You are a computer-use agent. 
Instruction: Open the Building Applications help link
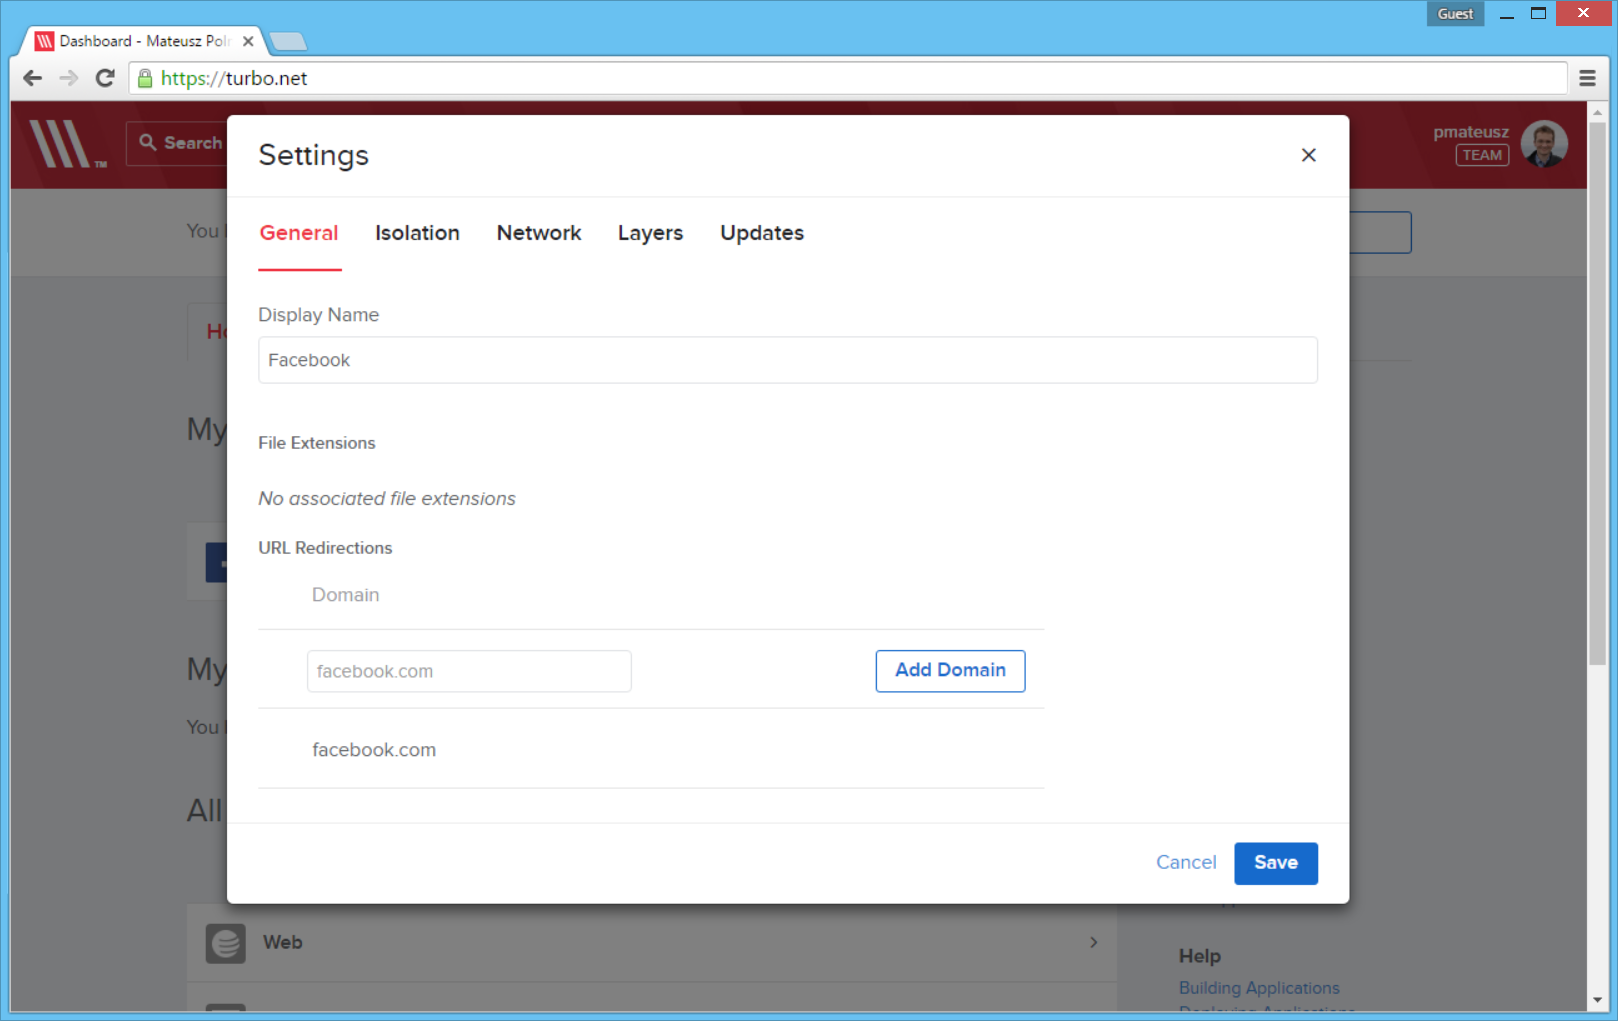click(1259, 988)
